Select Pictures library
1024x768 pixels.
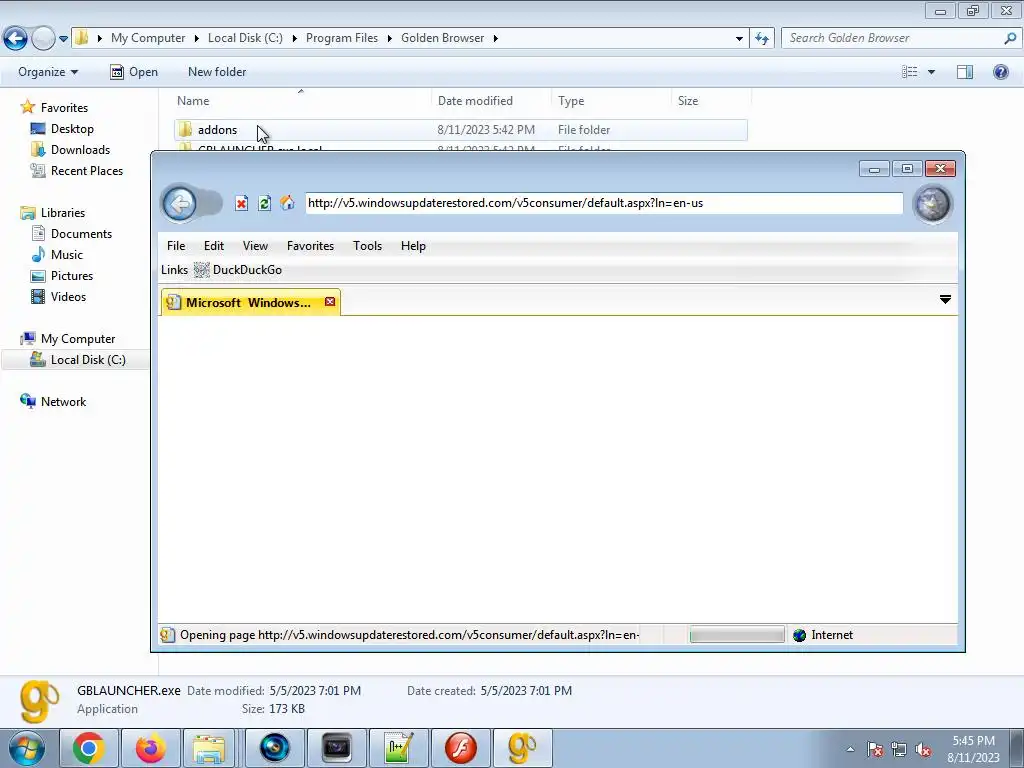click(72, 276)
